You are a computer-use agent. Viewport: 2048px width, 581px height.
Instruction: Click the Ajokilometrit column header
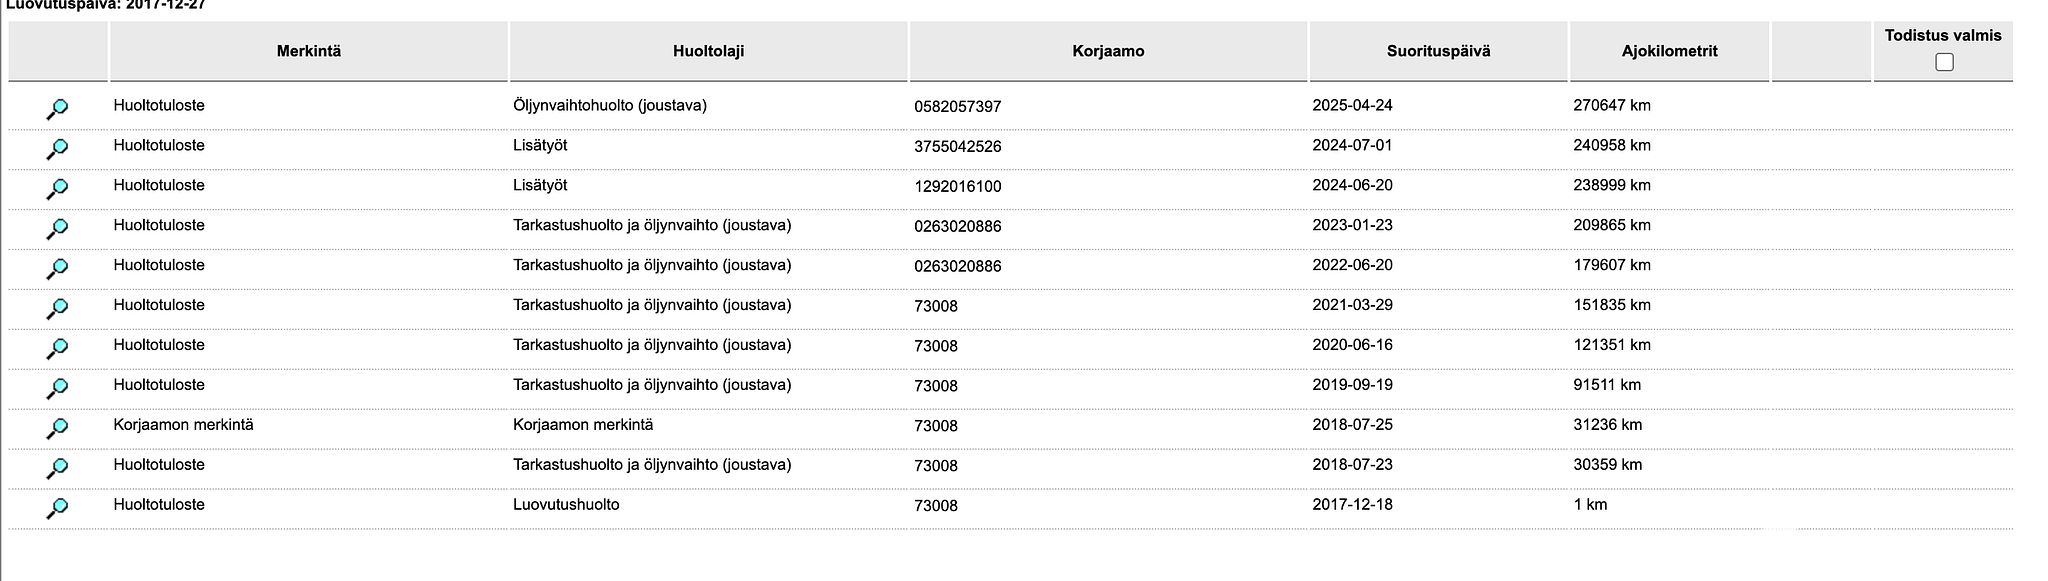(1669, 51)
